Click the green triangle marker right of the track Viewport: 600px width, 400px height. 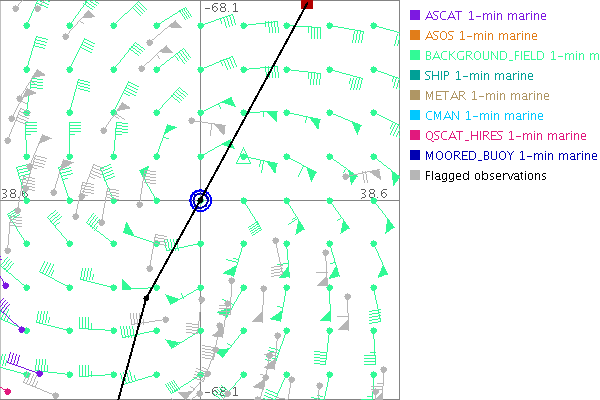(241, 157)
